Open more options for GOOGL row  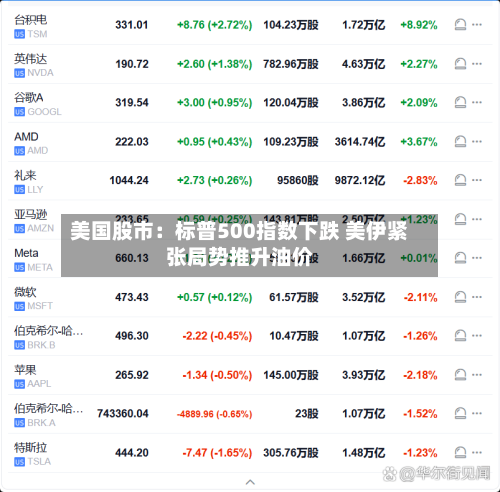[477, 102]
